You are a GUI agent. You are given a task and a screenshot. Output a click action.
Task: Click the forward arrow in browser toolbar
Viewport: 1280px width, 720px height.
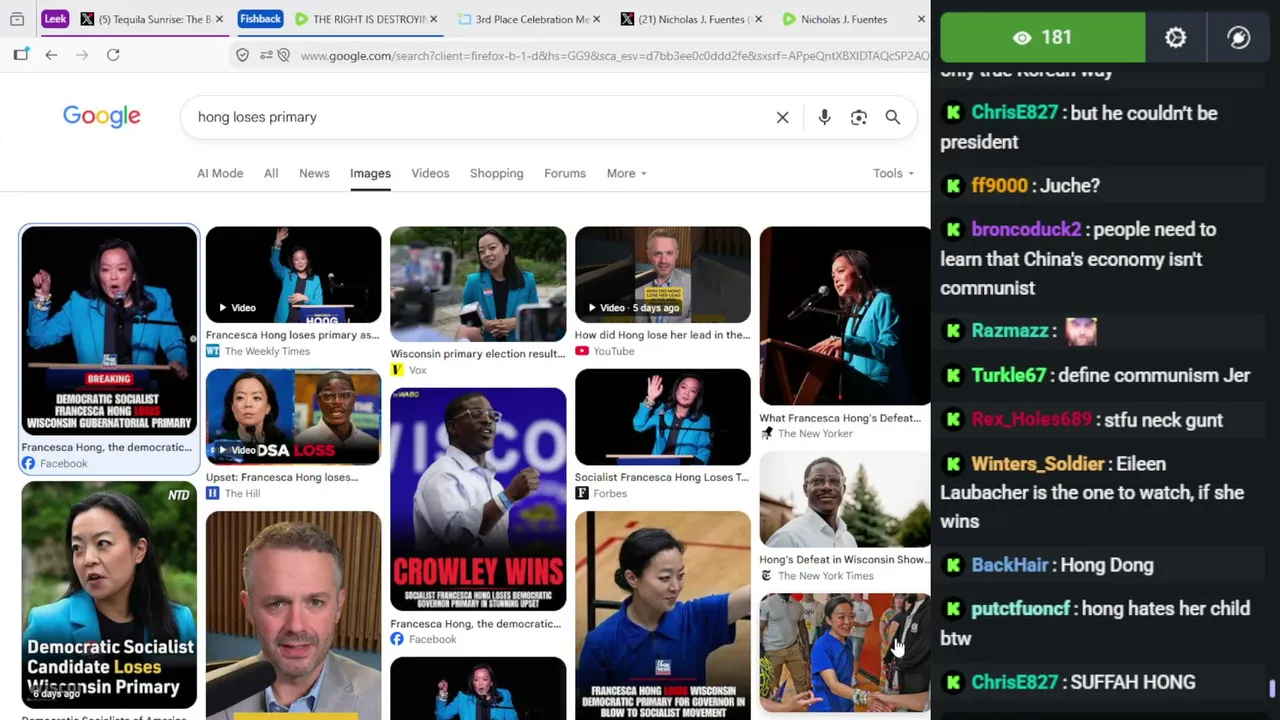(82, 55)
